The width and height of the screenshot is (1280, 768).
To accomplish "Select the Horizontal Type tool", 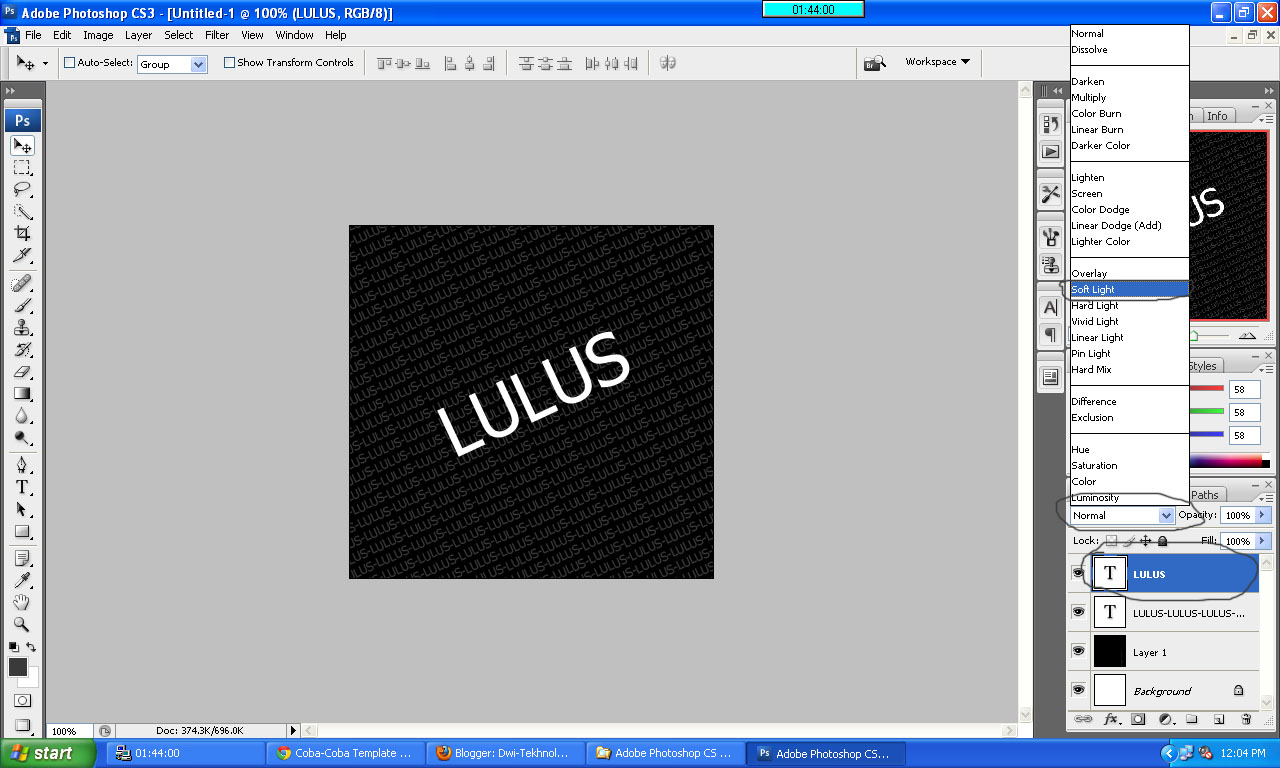I will (22, 488).
